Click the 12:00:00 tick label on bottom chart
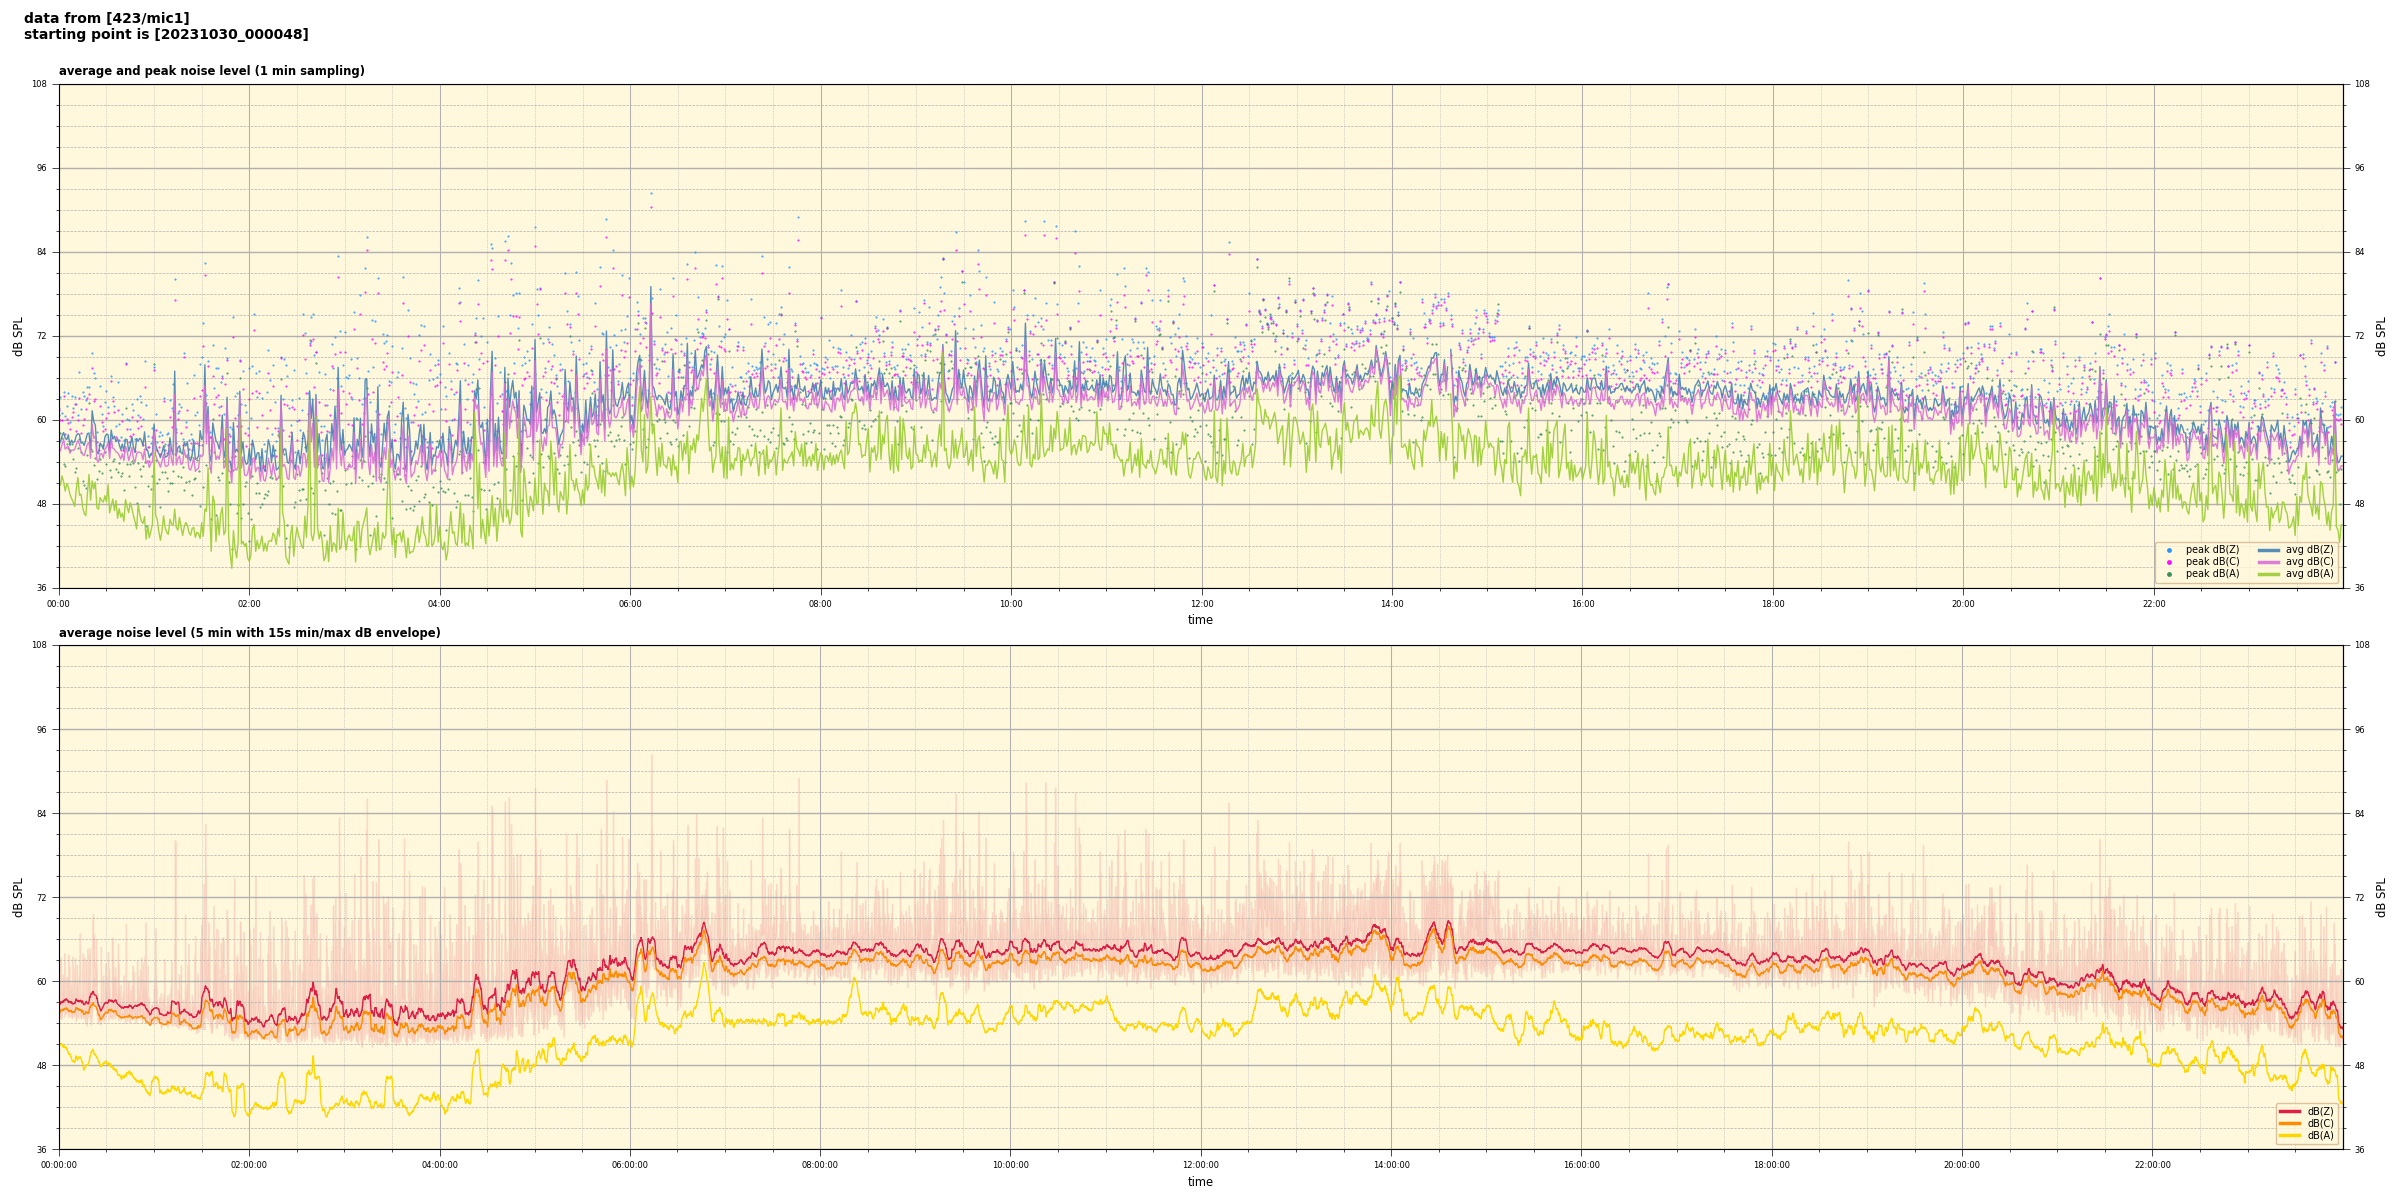Viewport: 2400px width, 1200px height. point(1201,1165)
